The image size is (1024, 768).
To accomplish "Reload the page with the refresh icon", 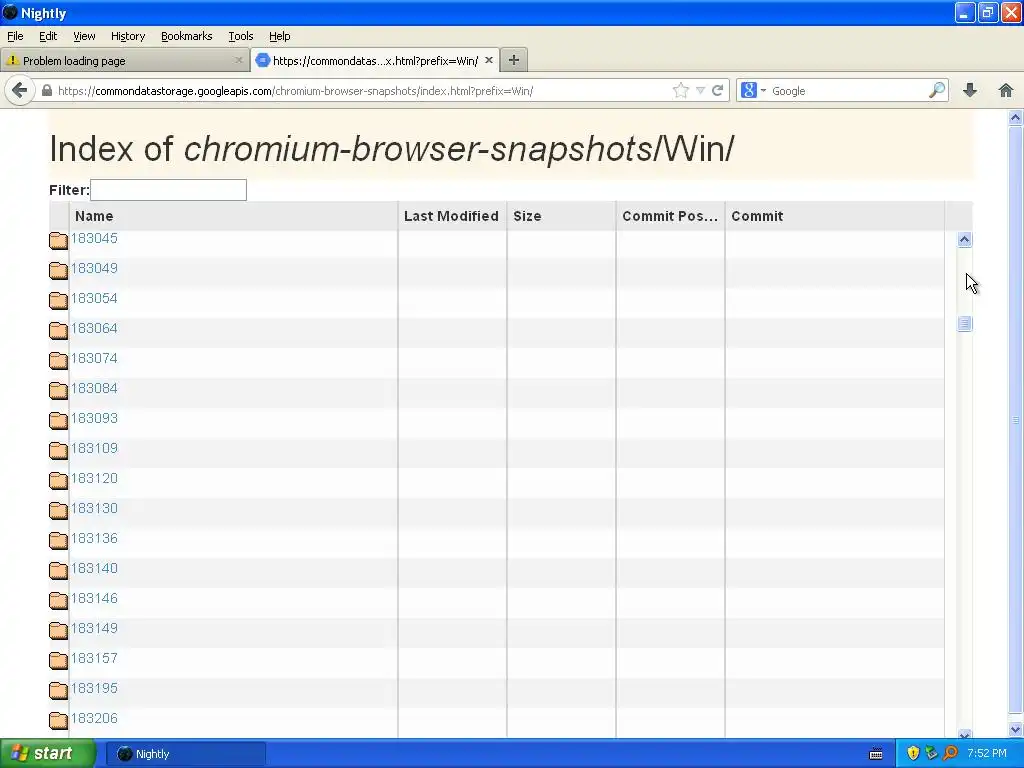I will click(718, 91).
